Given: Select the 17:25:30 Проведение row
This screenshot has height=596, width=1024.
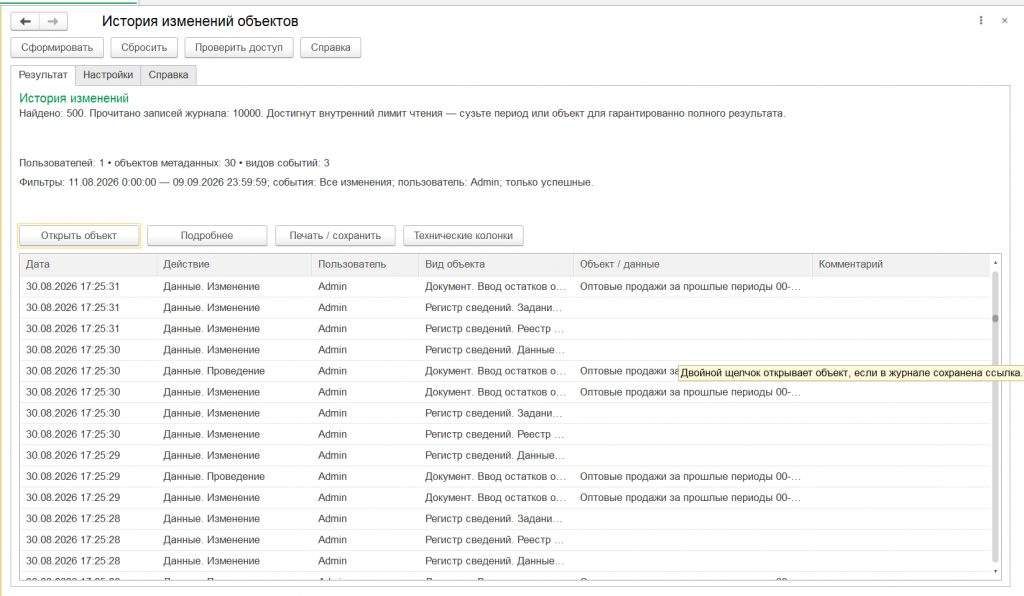Looking at the screenshot, I should click(x=505, y=371).
